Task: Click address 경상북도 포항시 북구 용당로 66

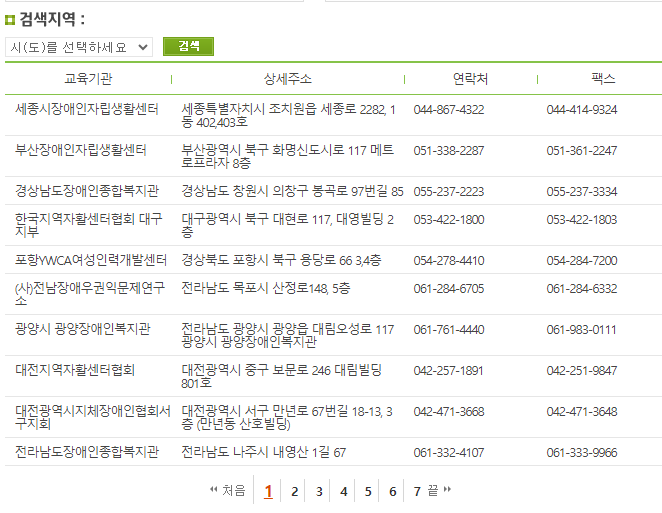Action: pos(281,260)
